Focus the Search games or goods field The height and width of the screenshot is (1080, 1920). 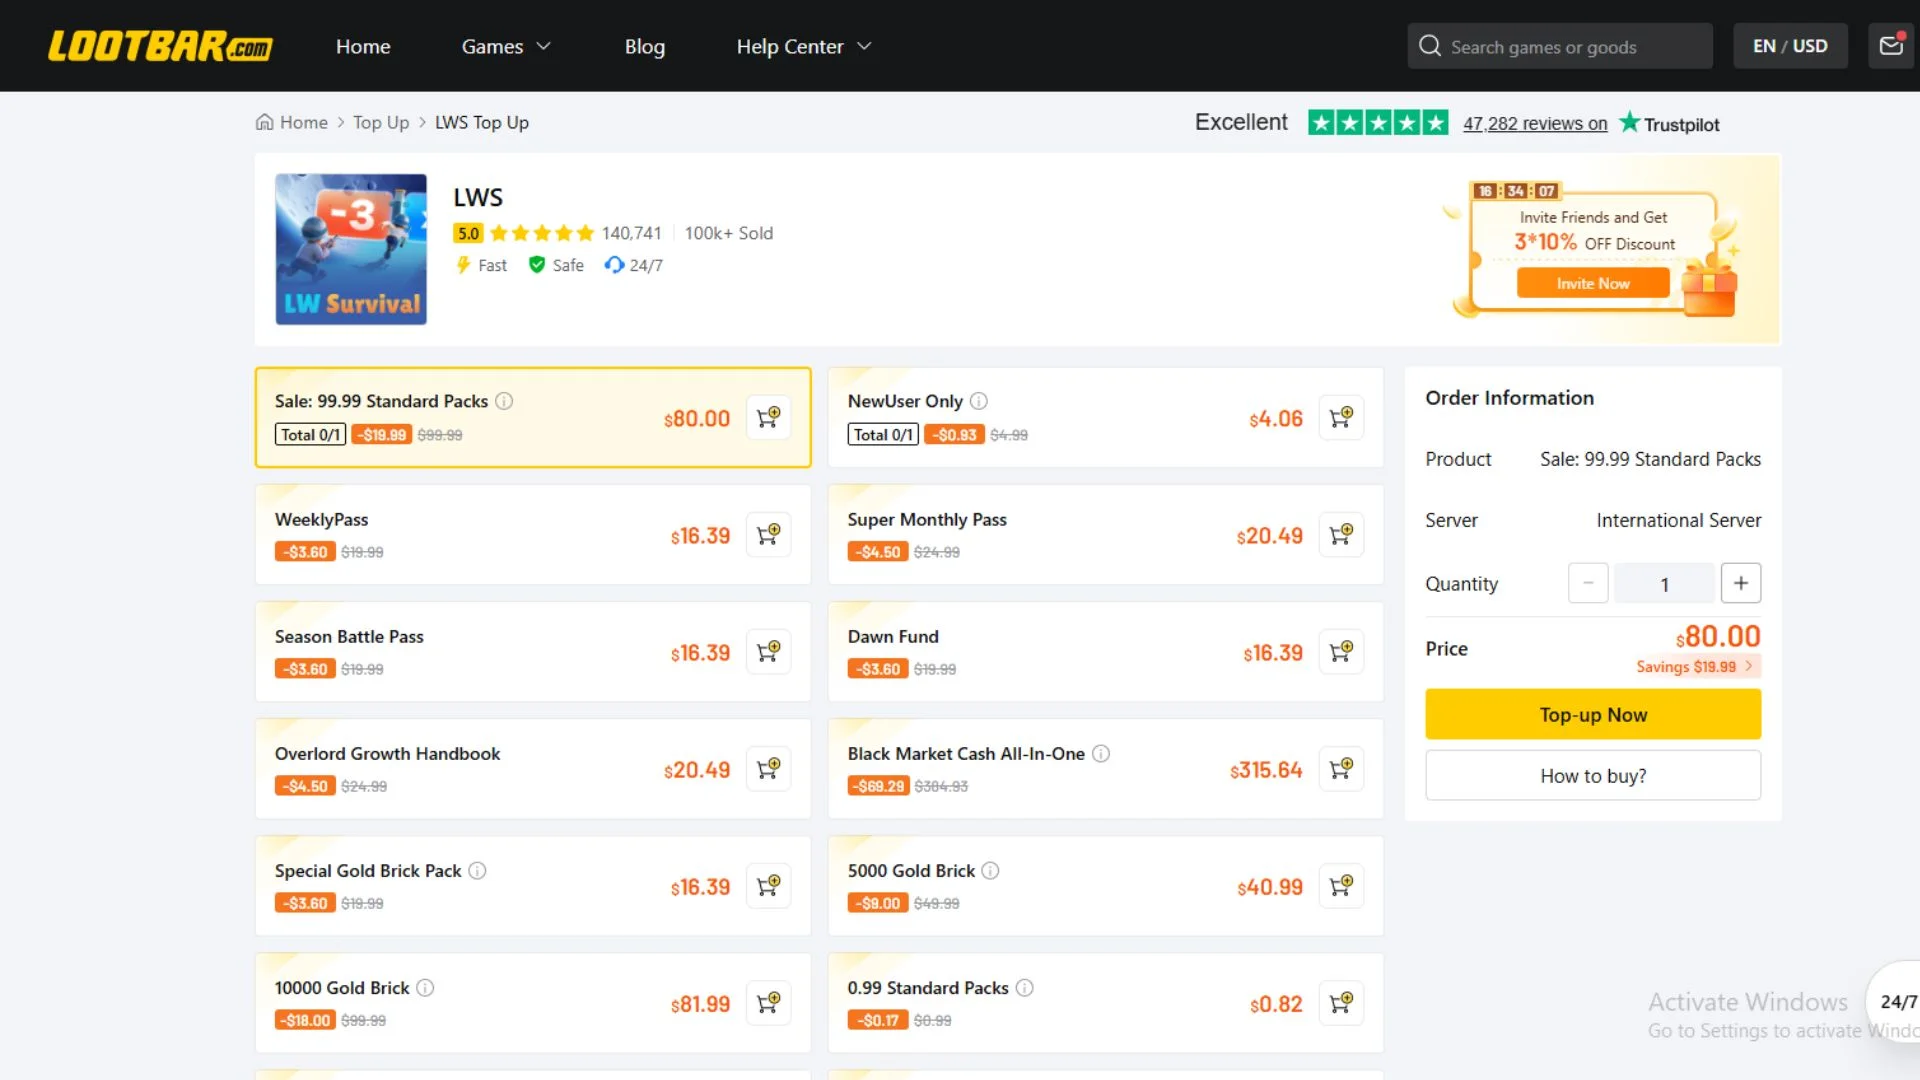pos(1560,46)
